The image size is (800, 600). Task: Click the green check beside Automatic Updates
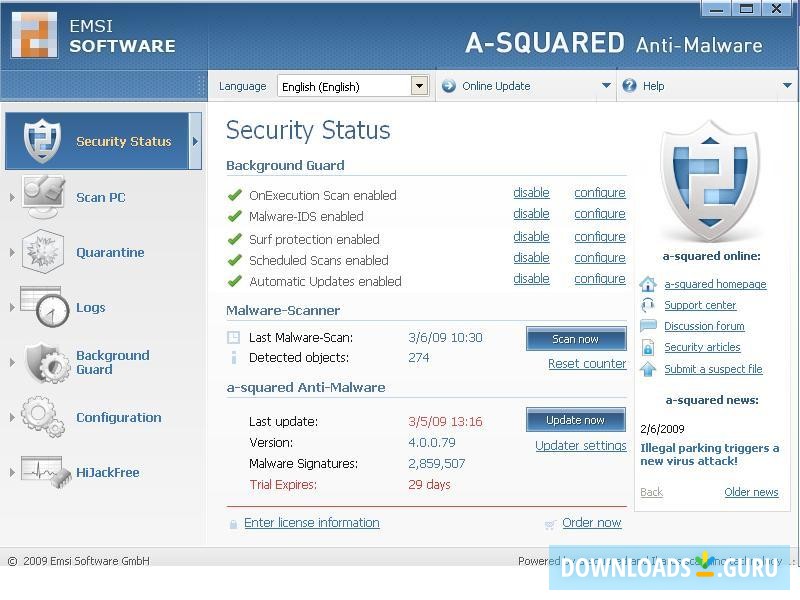[x=235, y=281]
